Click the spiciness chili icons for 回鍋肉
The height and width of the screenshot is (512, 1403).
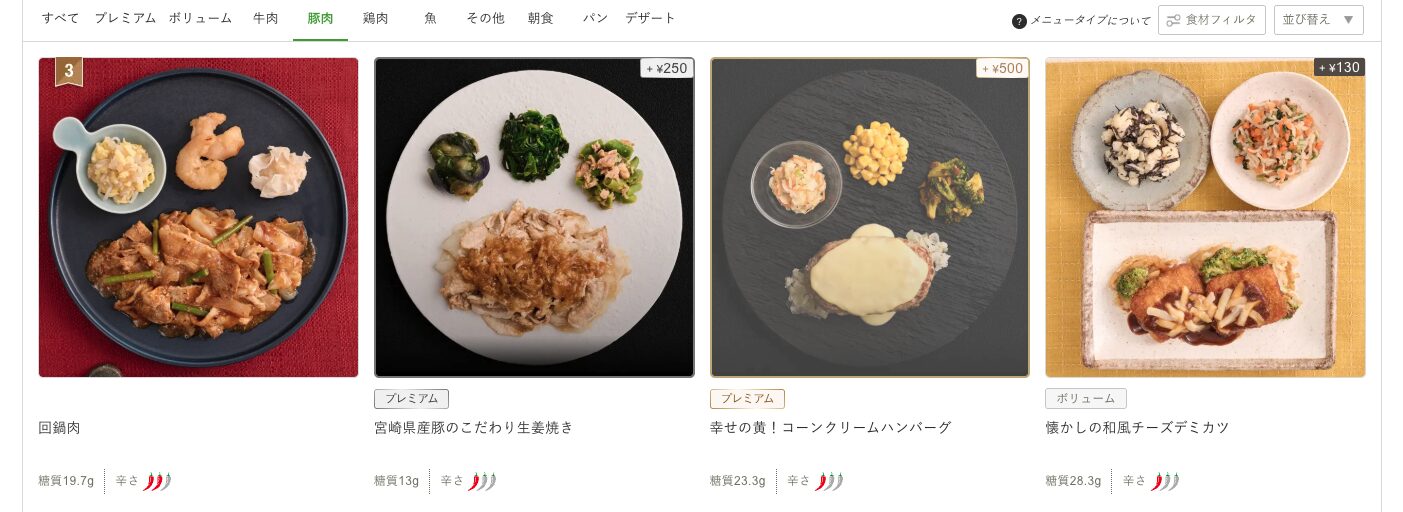(157, 482)
